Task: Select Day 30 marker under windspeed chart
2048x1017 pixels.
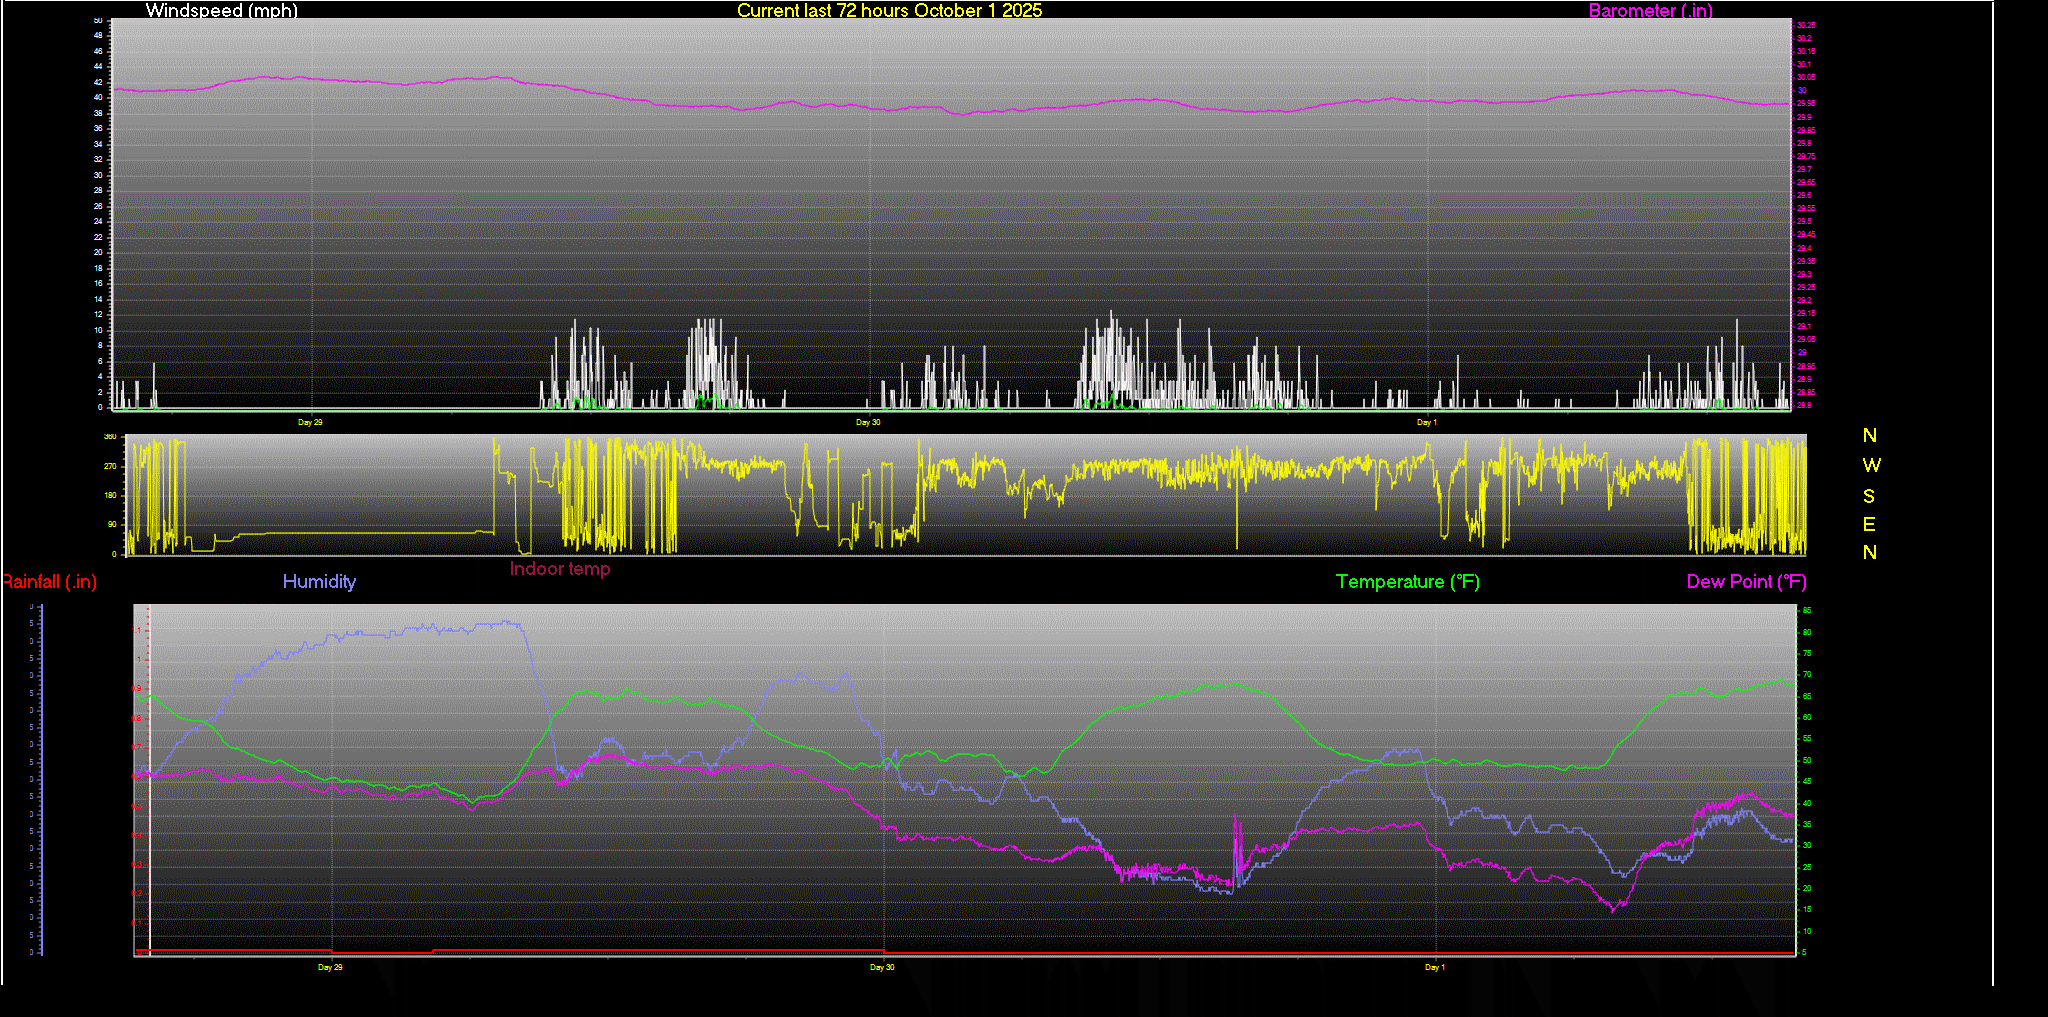Action: pos(868,422)
